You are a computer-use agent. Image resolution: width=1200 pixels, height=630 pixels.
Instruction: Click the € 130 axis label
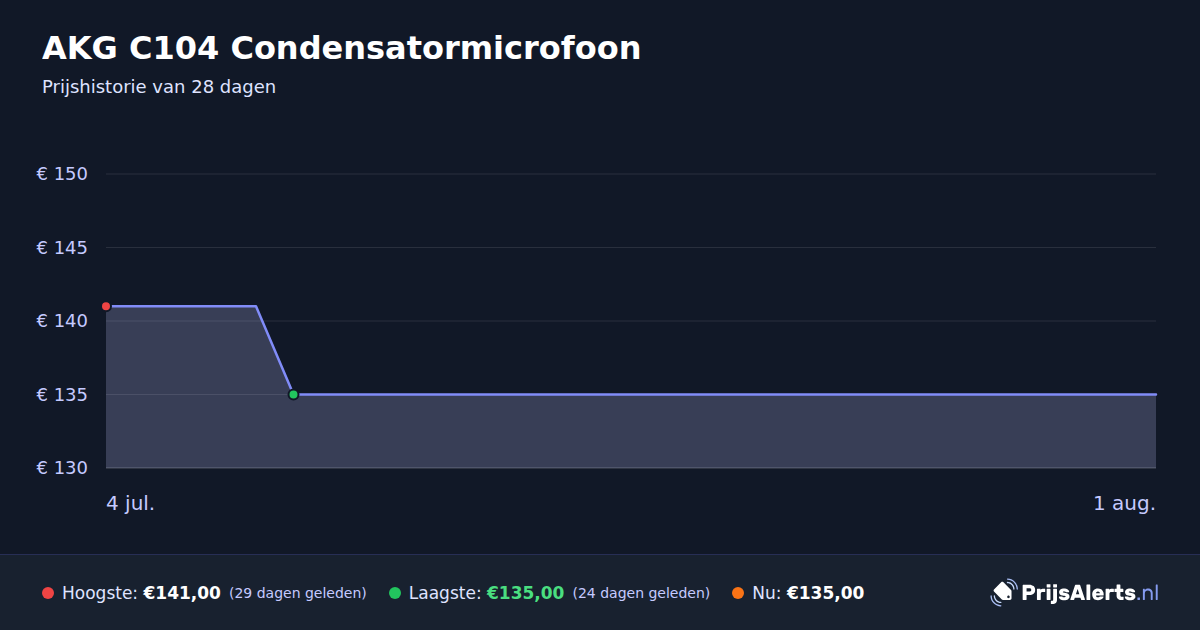point(62,468)
